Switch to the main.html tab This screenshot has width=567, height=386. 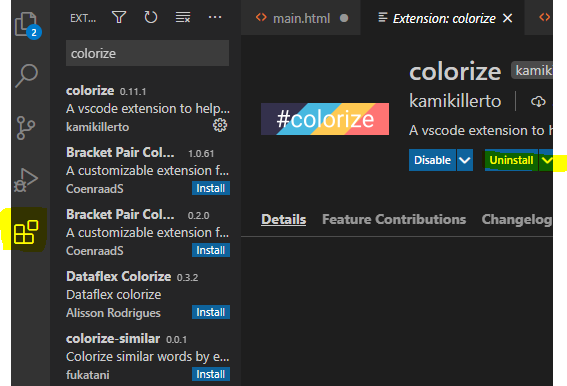click(x=301, y=18)
